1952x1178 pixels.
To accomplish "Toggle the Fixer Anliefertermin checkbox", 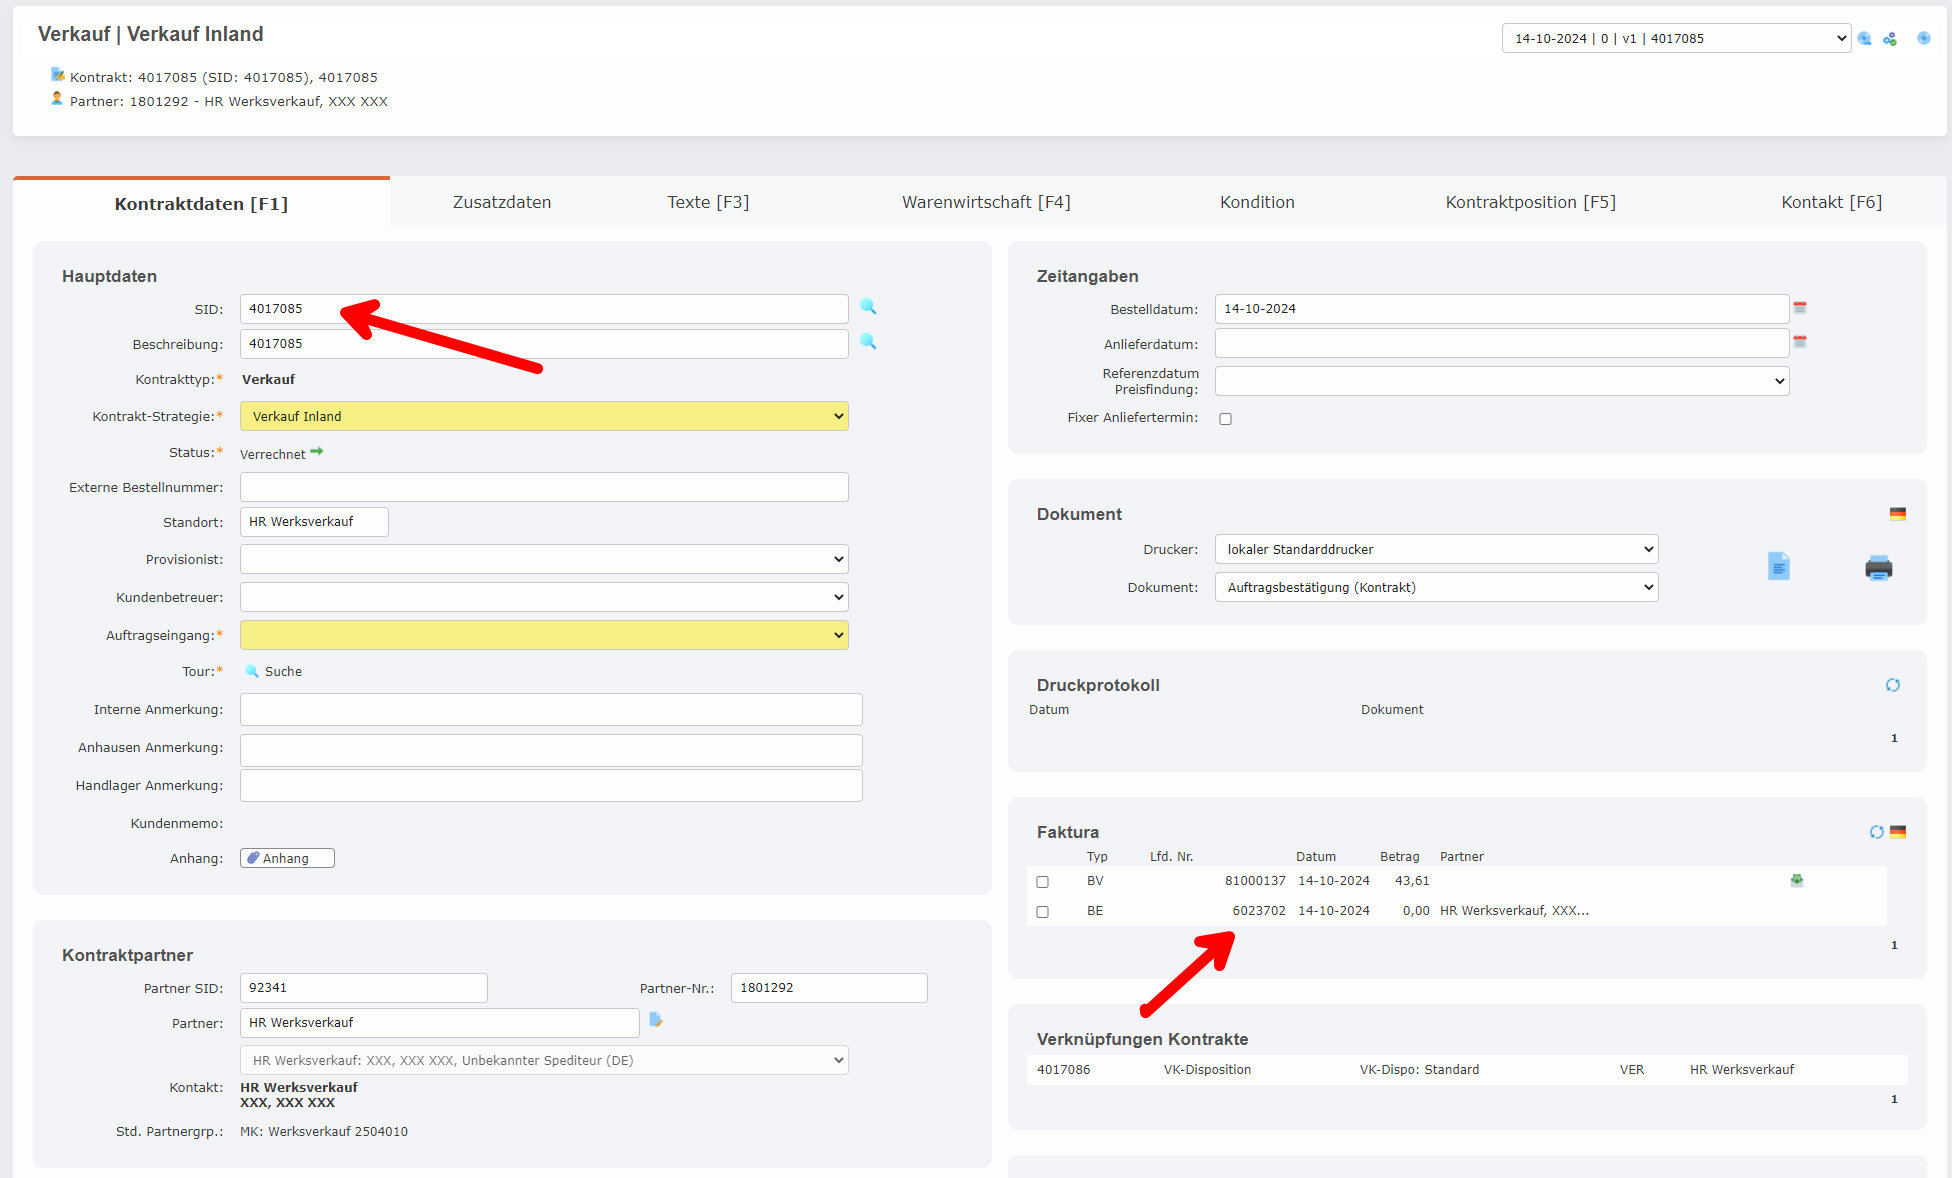I will pyautogui.click(x=1225, y=419).
